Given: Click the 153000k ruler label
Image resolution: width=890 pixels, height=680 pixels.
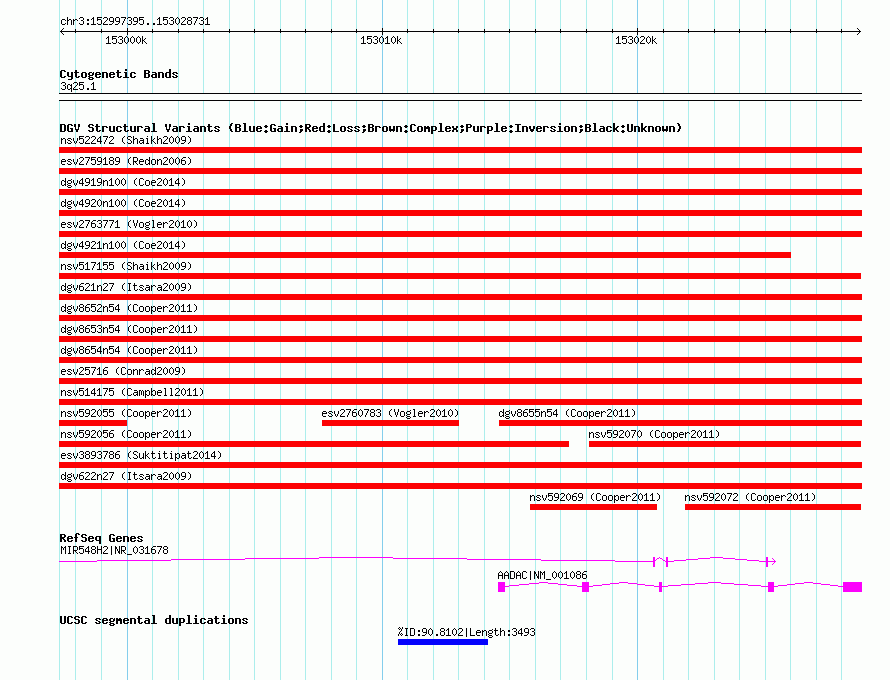Looking at the screenshot, I should point(126,40).
